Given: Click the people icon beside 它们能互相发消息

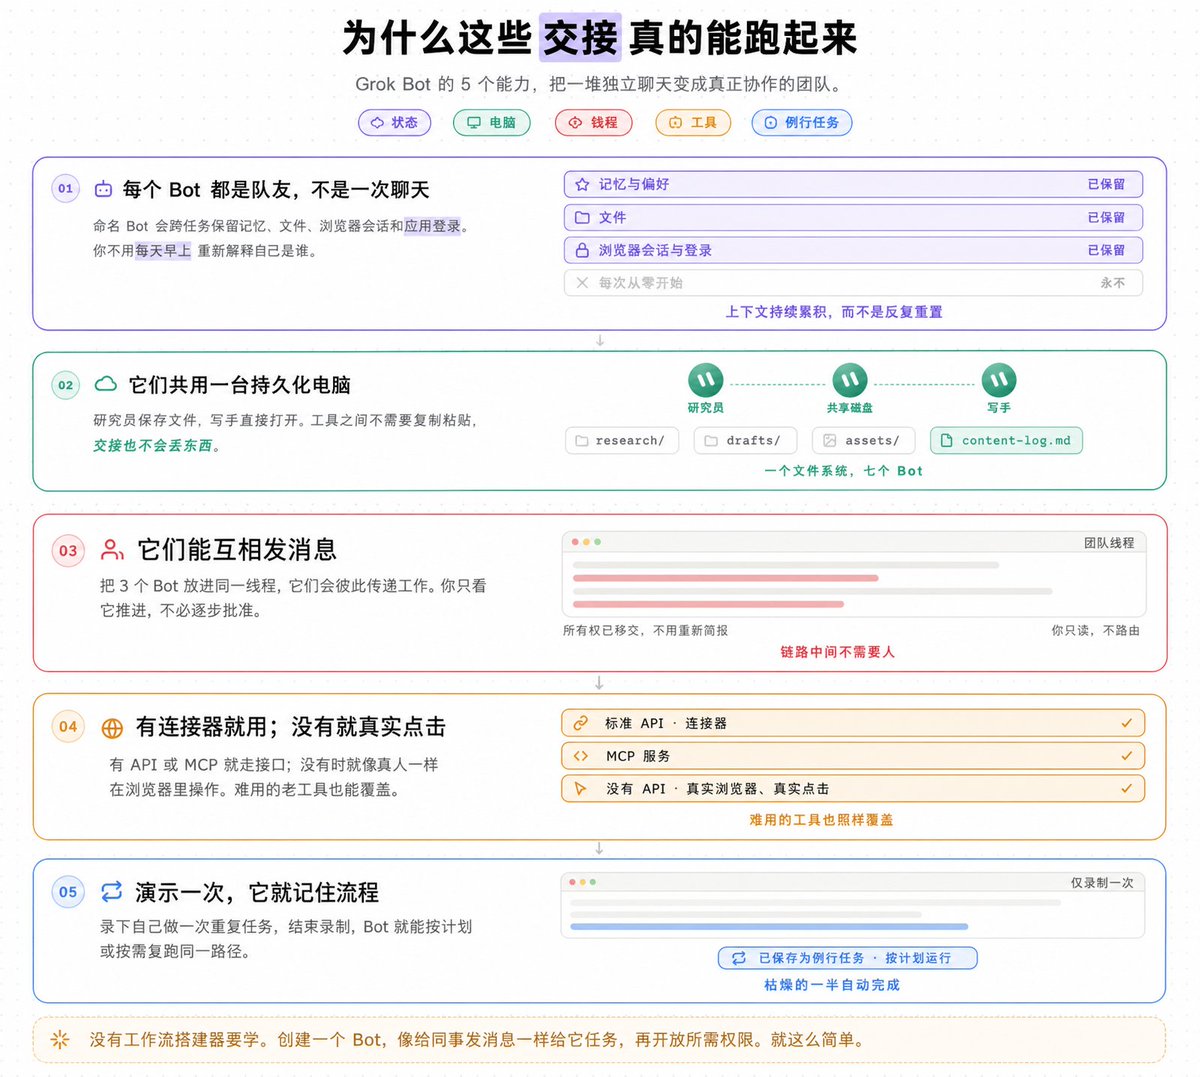Looking at the screenshot, I should [113, 550].
